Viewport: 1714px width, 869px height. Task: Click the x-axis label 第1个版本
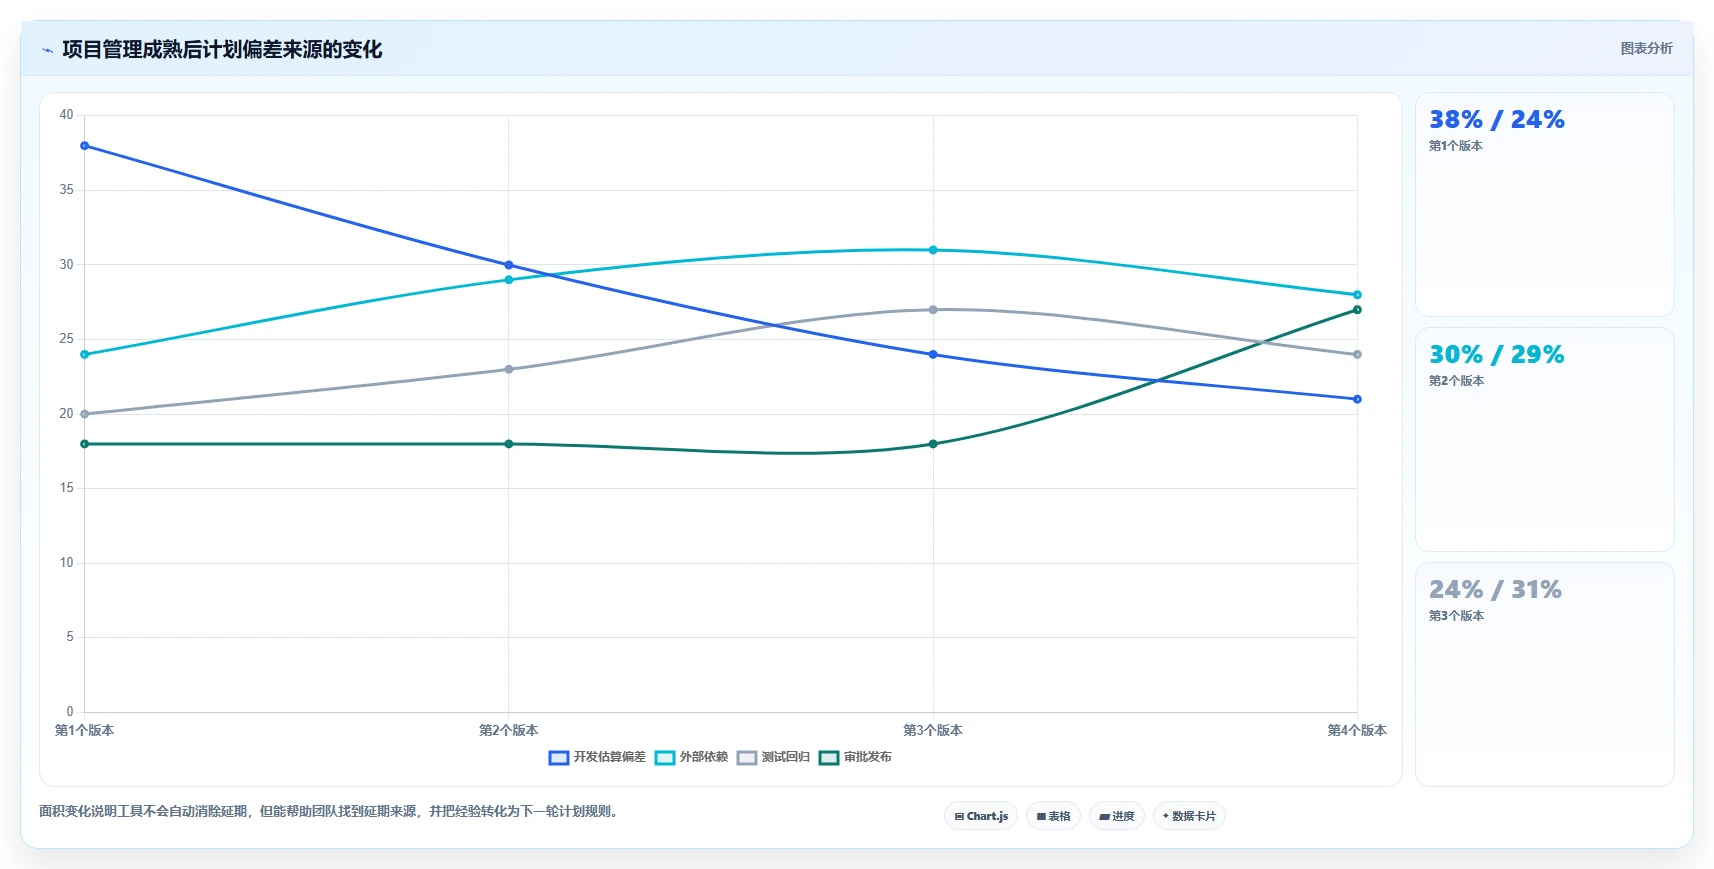(85, 731)
